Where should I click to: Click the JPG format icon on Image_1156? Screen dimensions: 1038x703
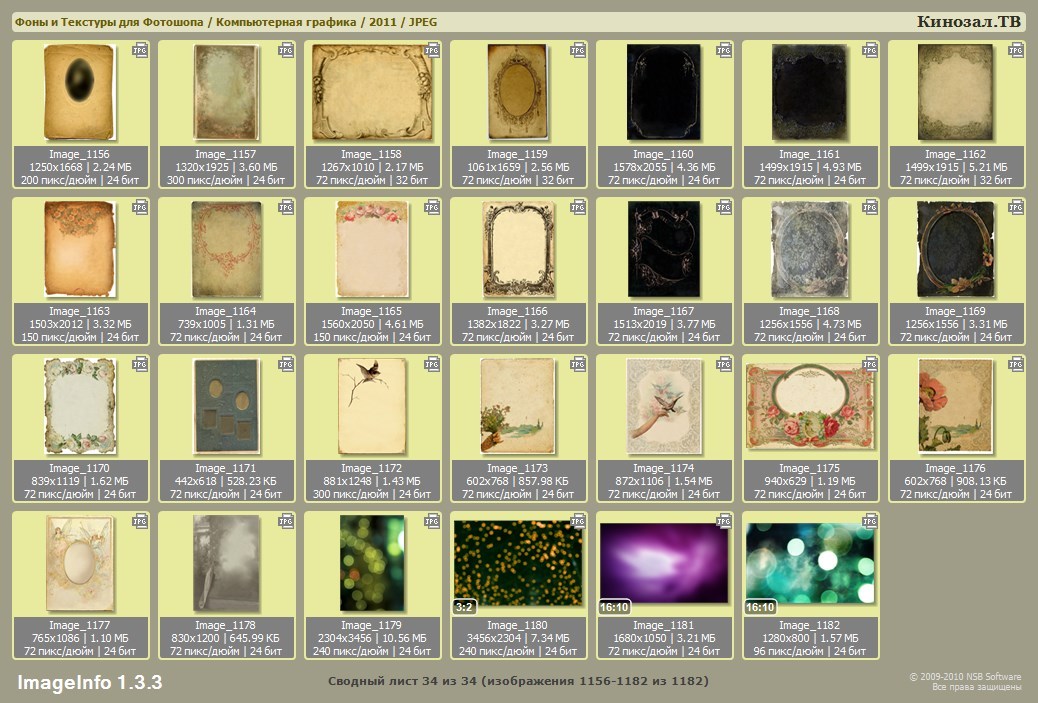pos(140,49)
